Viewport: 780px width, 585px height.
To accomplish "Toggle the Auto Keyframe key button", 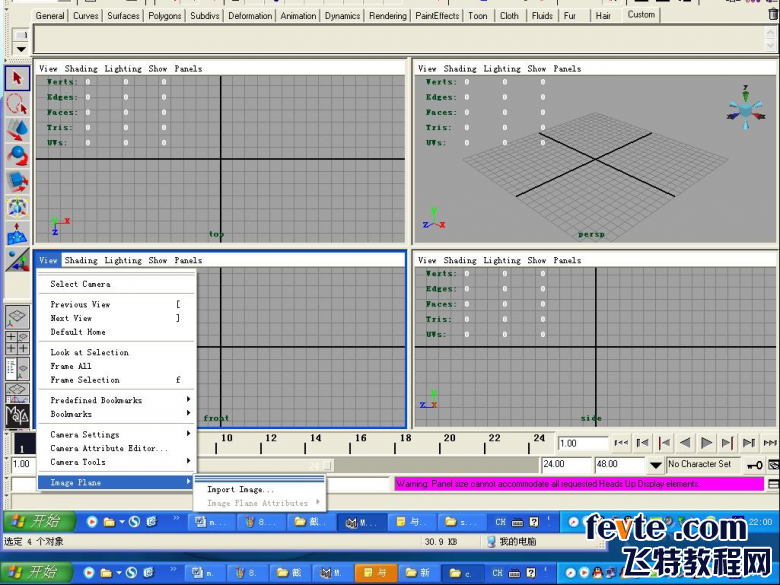I will click(755, 465).
